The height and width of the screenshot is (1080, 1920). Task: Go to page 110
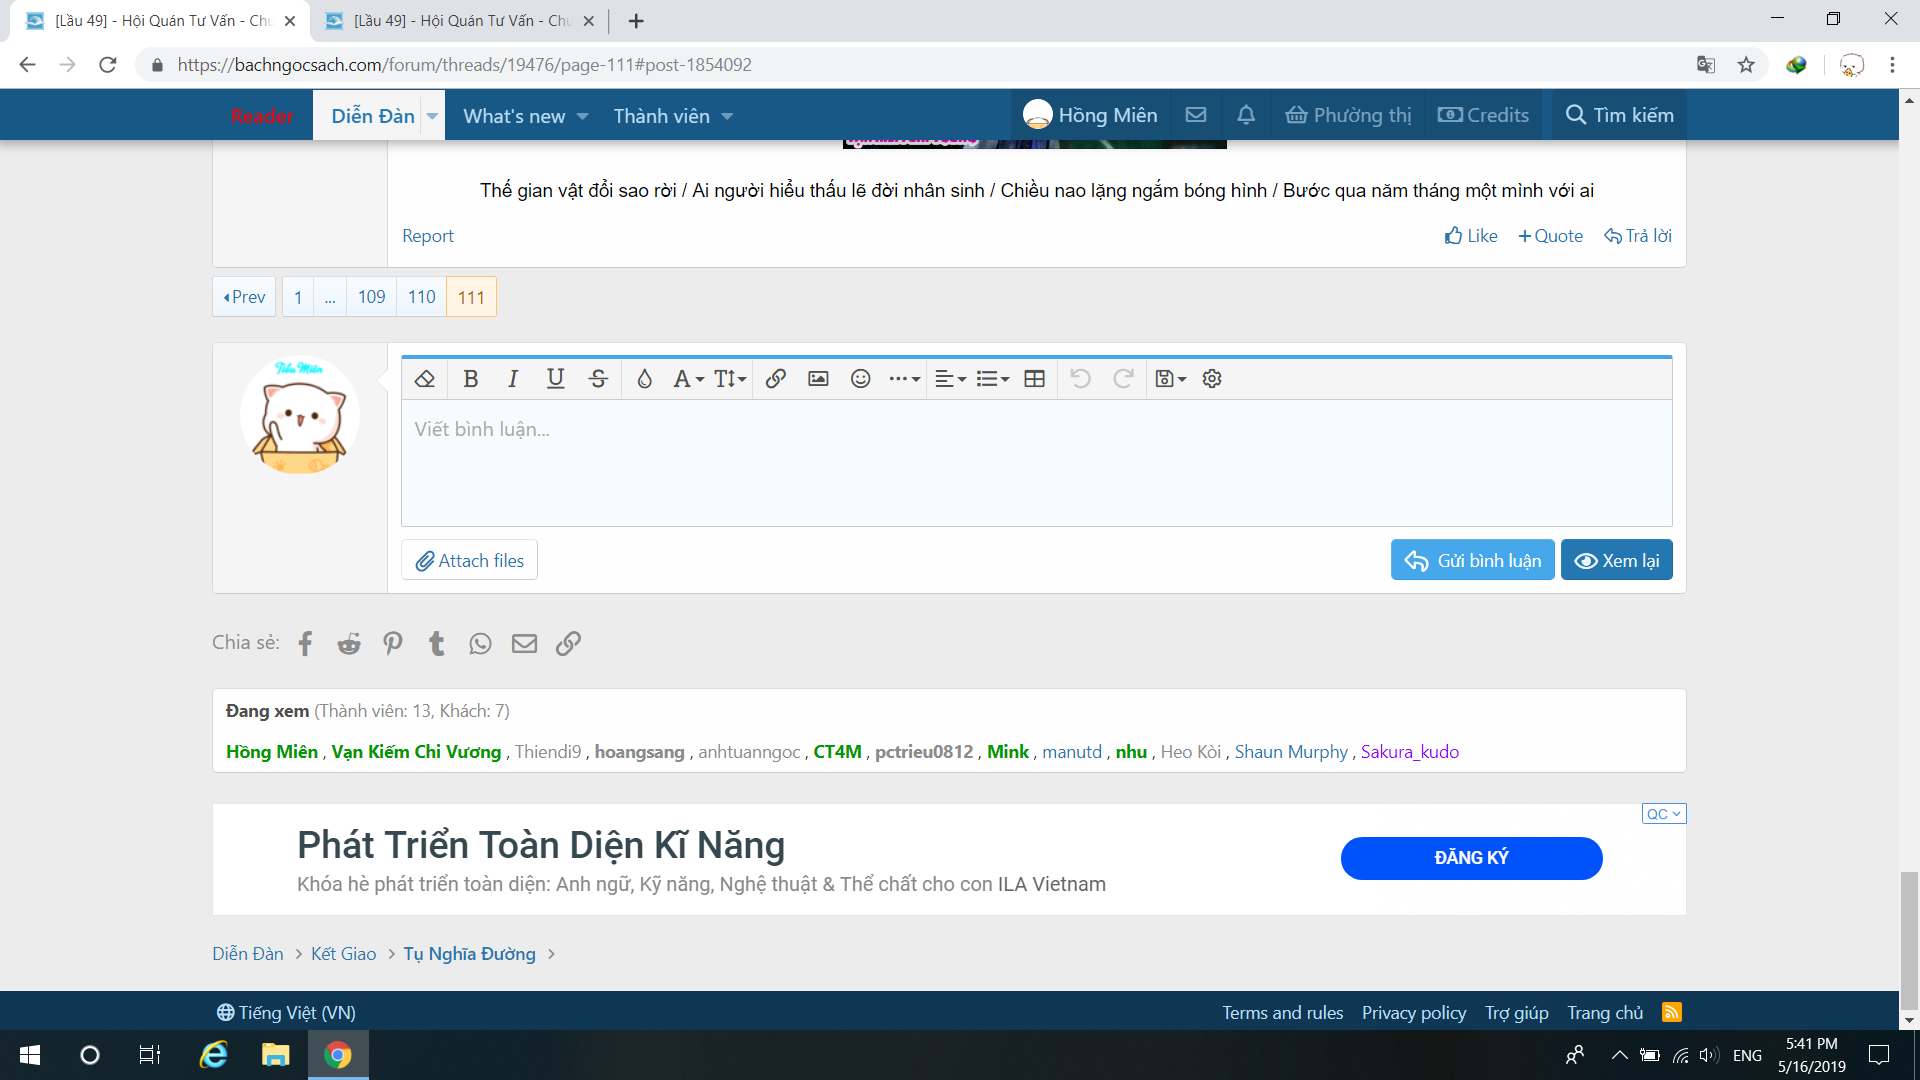pos(422,297)
